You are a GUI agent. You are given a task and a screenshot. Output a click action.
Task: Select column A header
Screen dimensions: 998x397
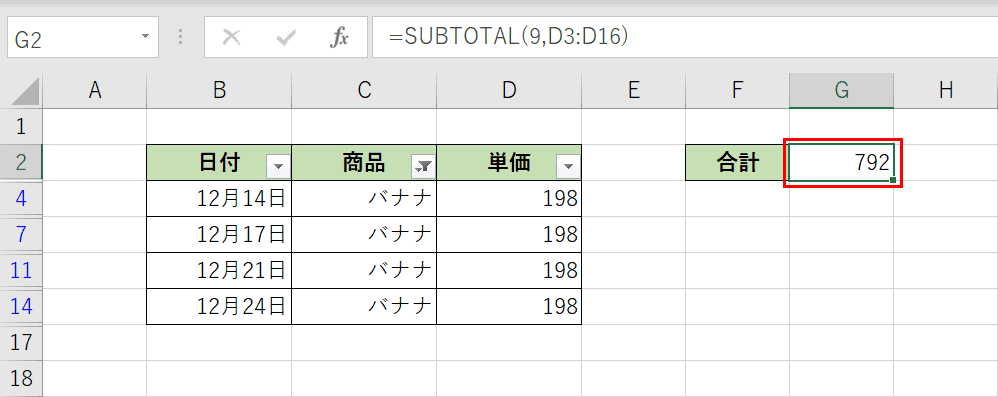pos(95,91)
